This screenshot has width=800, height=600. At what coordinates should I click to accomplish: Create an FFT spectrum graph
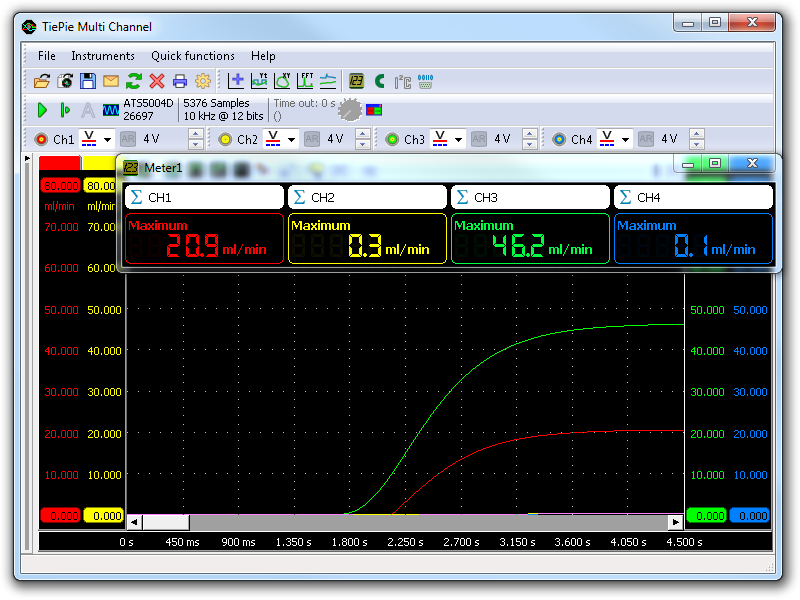(305, 81)
